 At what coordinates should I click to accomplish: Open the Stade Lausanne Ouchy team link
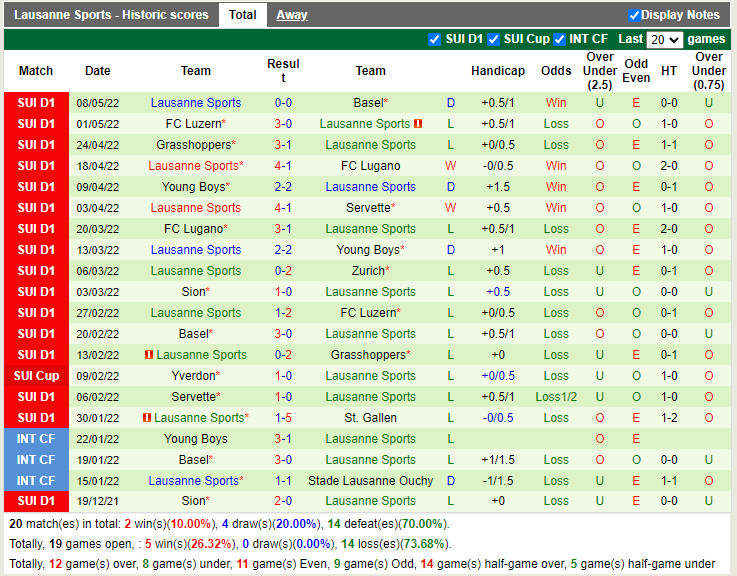point(370,481)
